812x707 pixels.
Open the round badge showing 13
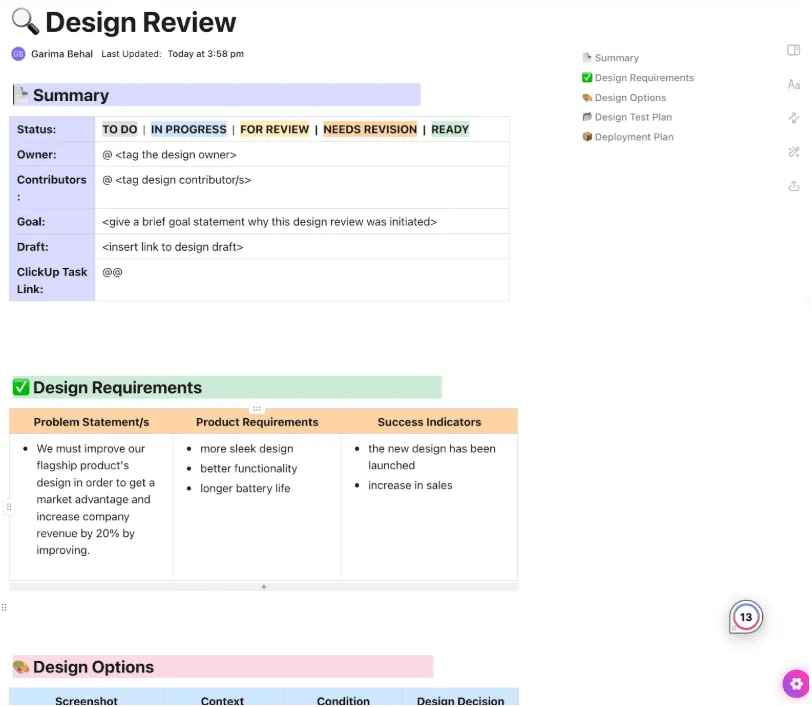[746, 617]
